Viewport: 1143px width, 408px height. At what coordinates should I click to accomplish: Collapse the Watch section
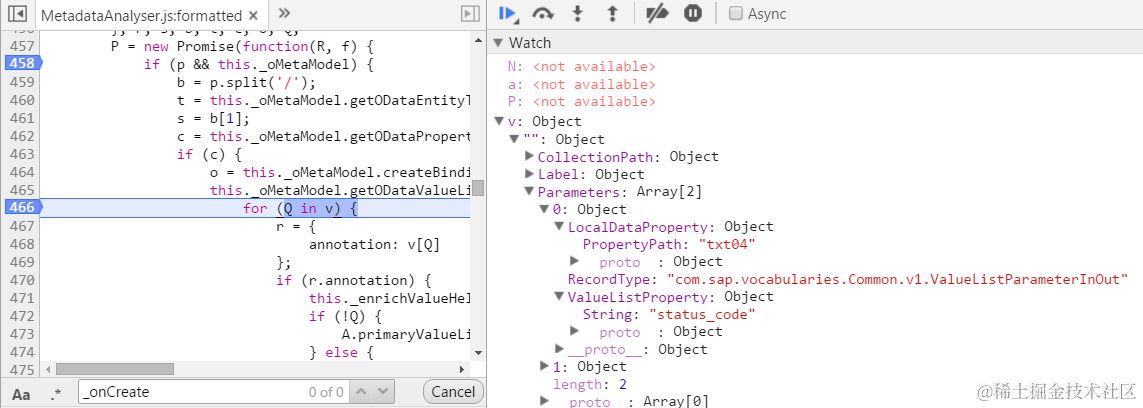click(x=499, y=43)
